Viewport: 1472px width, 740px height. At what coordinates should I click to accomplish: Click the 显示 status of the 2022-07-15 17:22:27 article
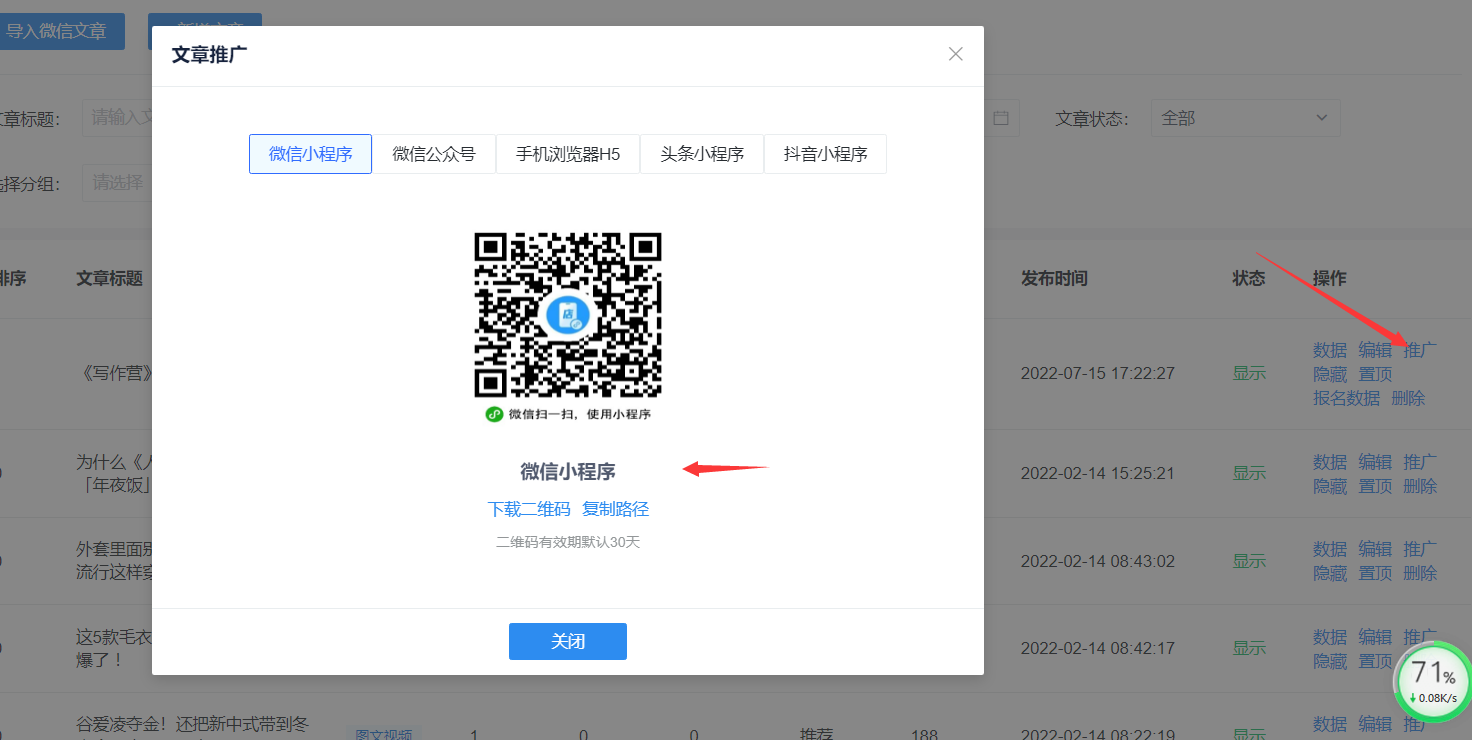tap(1249, 373)
